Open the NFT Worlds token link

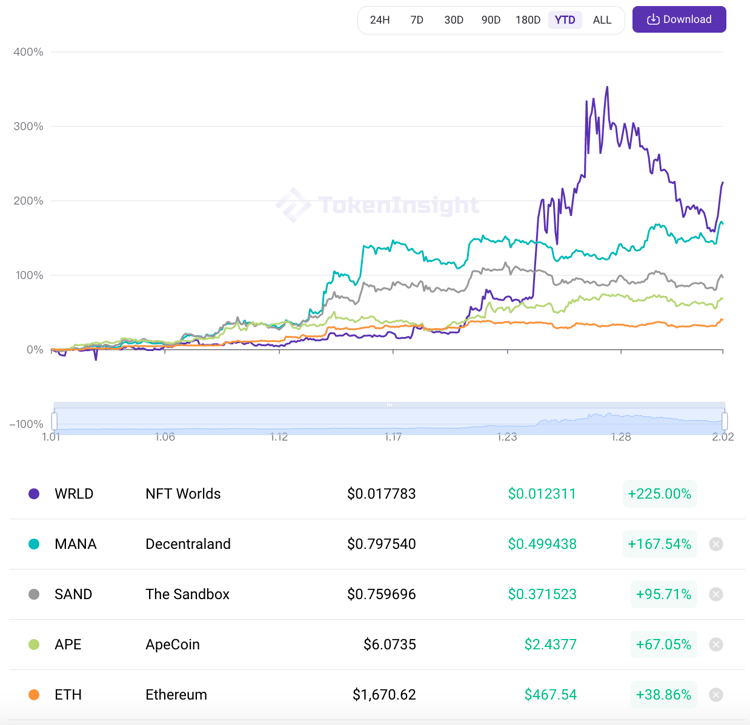(x=183, y=494)
